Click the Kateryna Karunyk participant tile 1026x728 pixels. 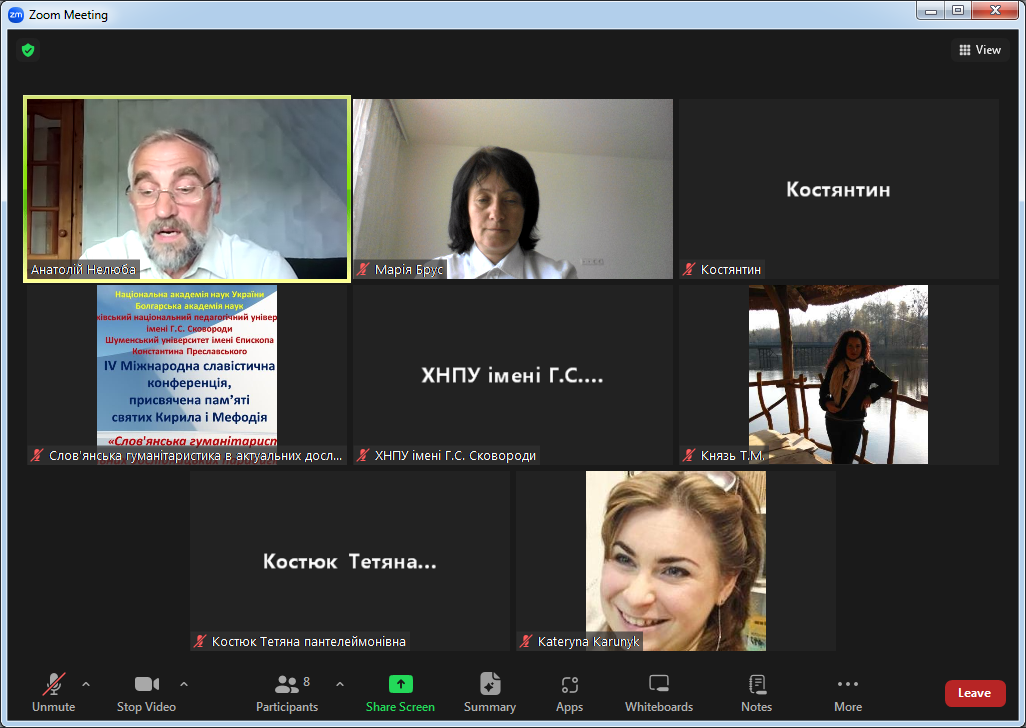[x=676, y=560]
